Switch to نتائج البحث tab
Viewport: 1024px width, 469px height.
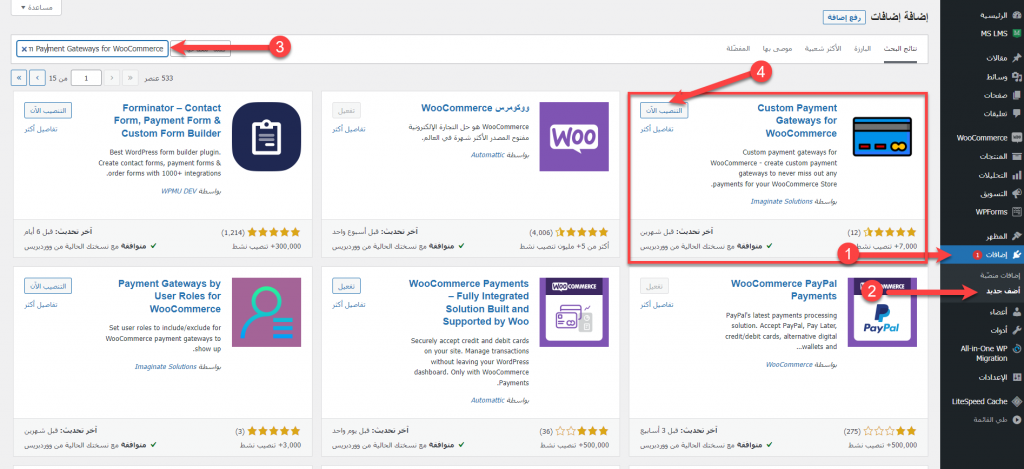(901, 50)
